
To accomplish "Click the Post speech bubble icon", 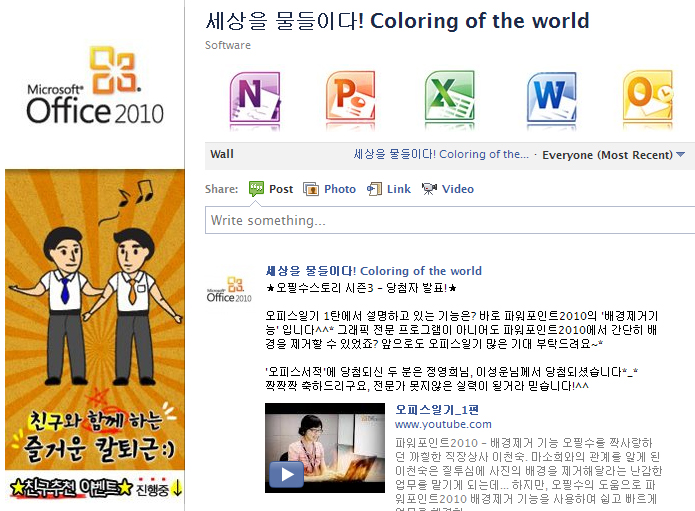I will click(256, 189).
